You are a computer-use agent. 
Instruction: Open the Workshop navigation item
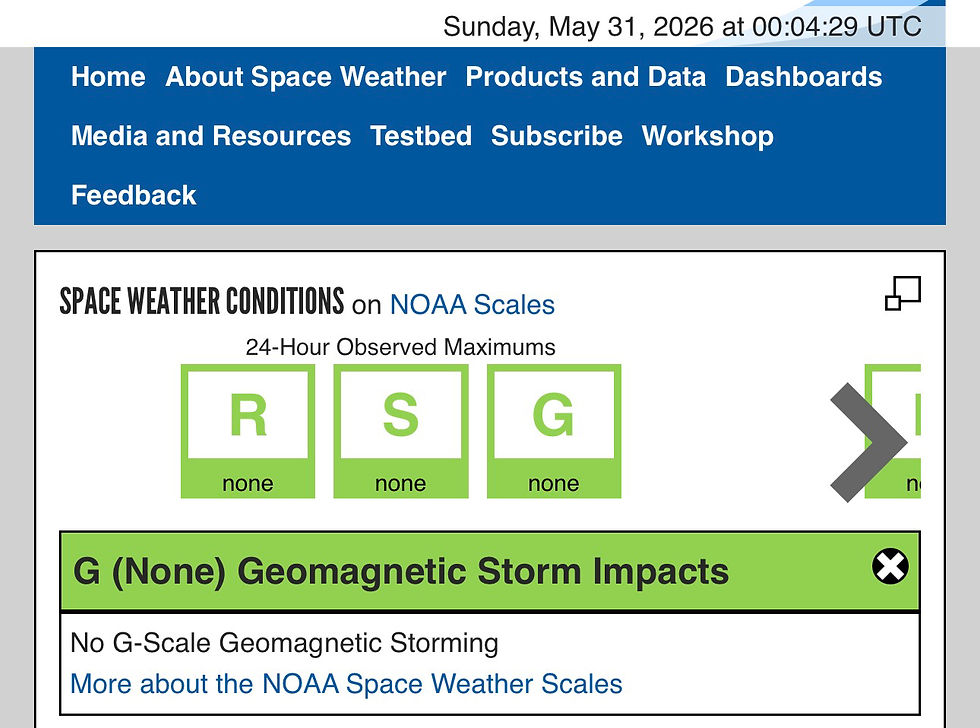pyautogui.click(x=708, y=136)
